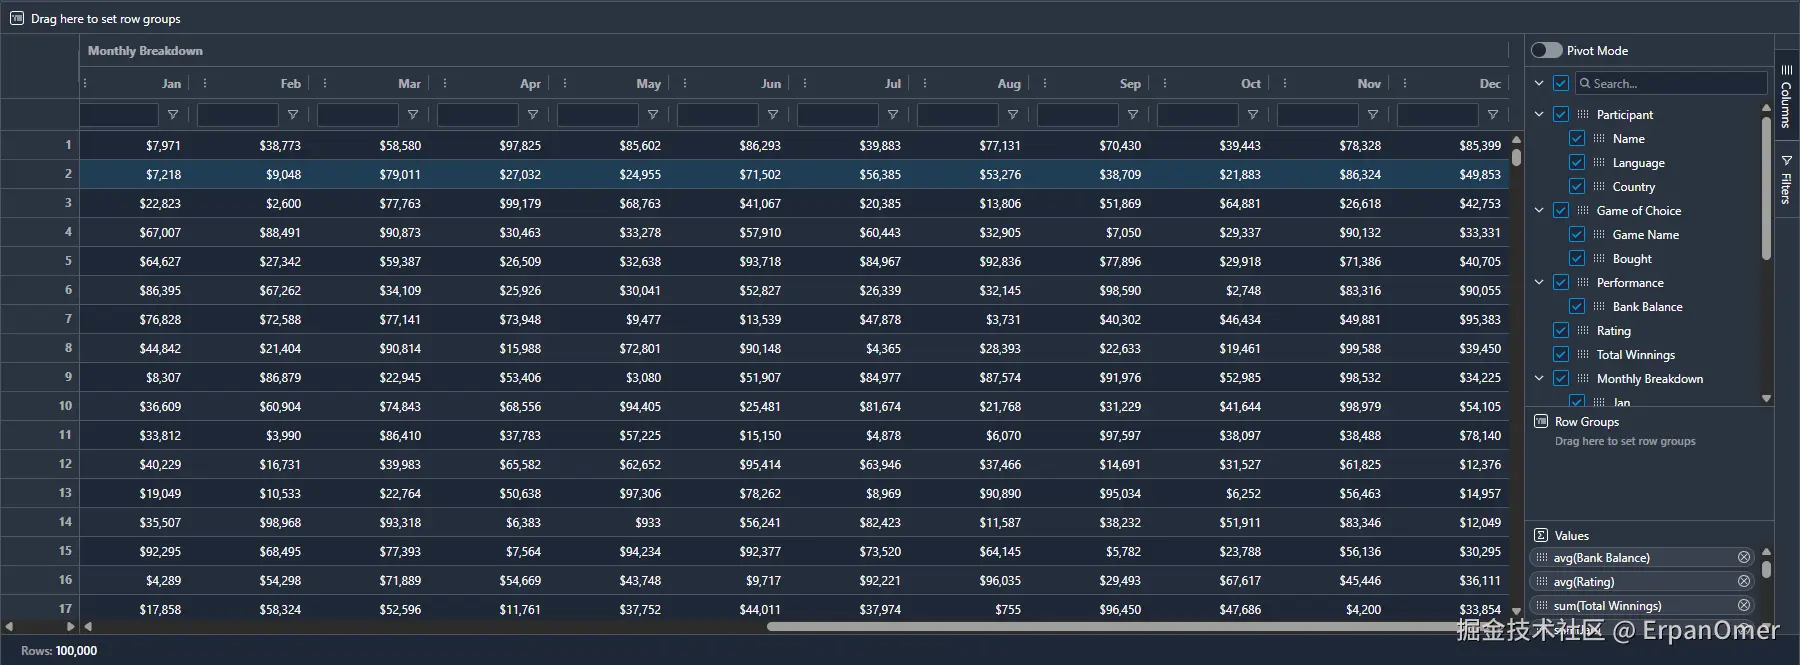Viewport: 1800px width, 665px height.
Task: Collapse the Monthly Breakdown group in the columns list
Action: (x=1539, y=379)
